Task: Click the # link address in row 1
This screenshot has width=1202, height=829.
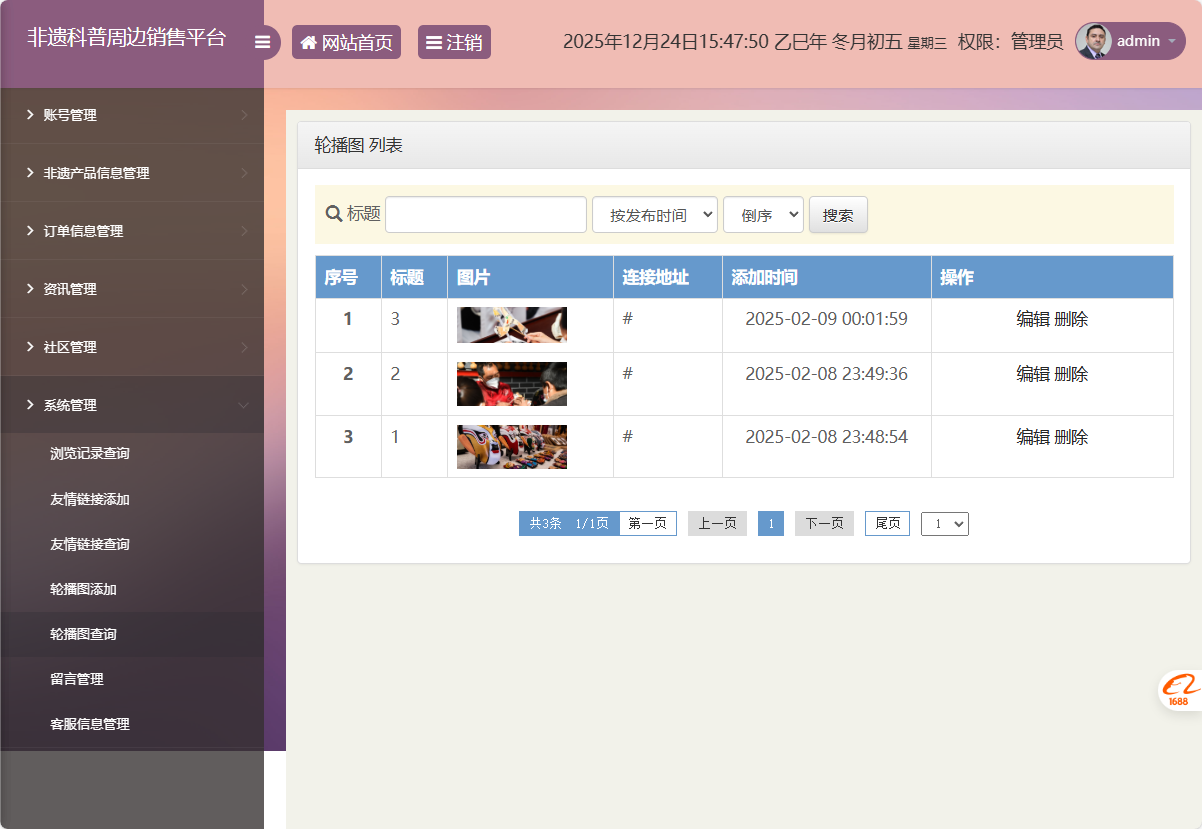Action: point(628,318)
